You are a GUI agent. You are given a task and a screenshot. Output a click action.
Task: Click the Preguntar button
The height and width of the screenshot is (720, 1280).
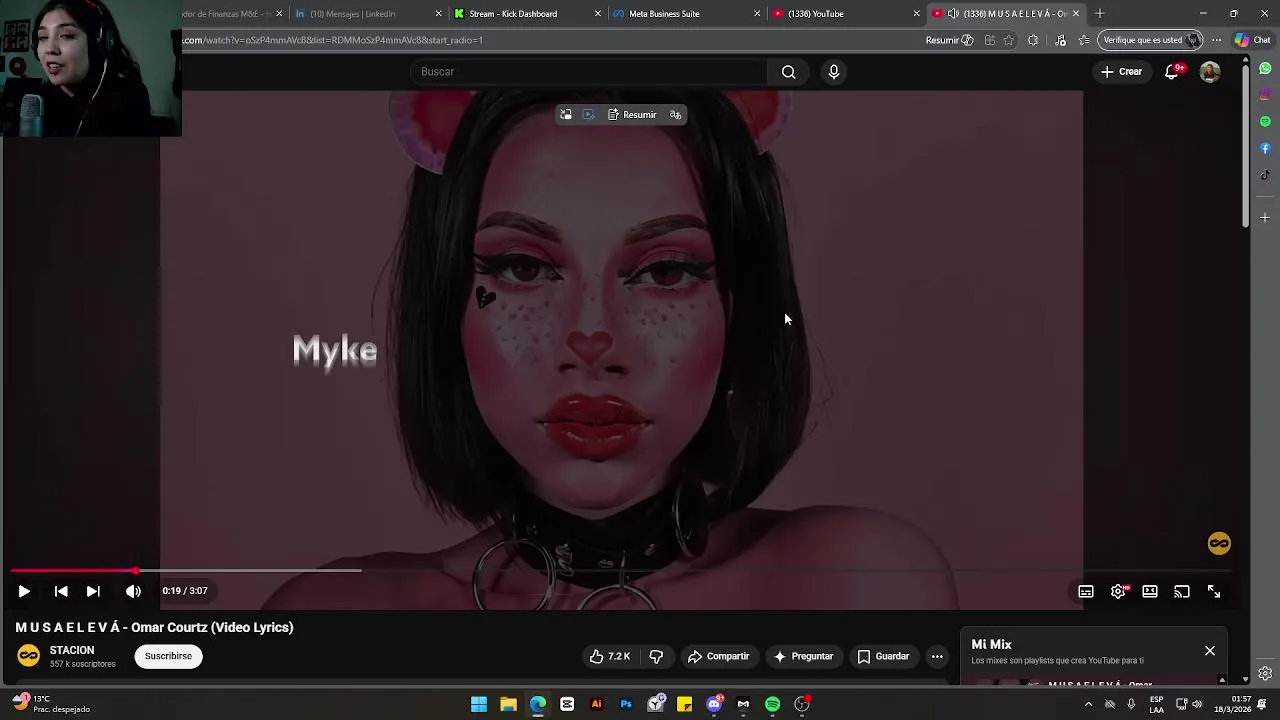pos(803,656)
